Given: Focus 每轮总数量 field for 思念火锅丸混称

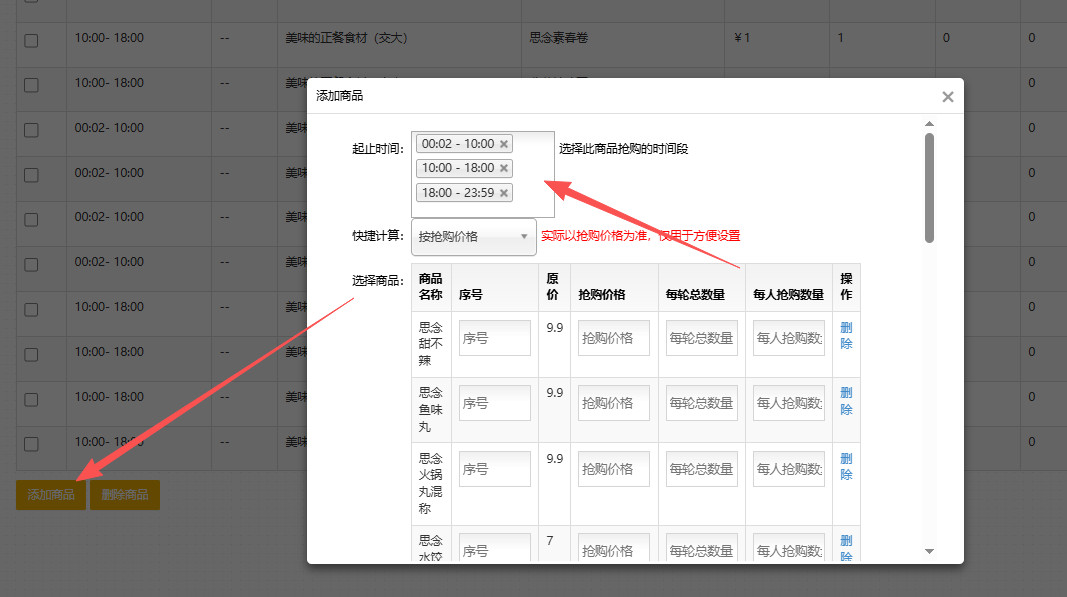Looking at the screenshot, I should click(702, 469).
